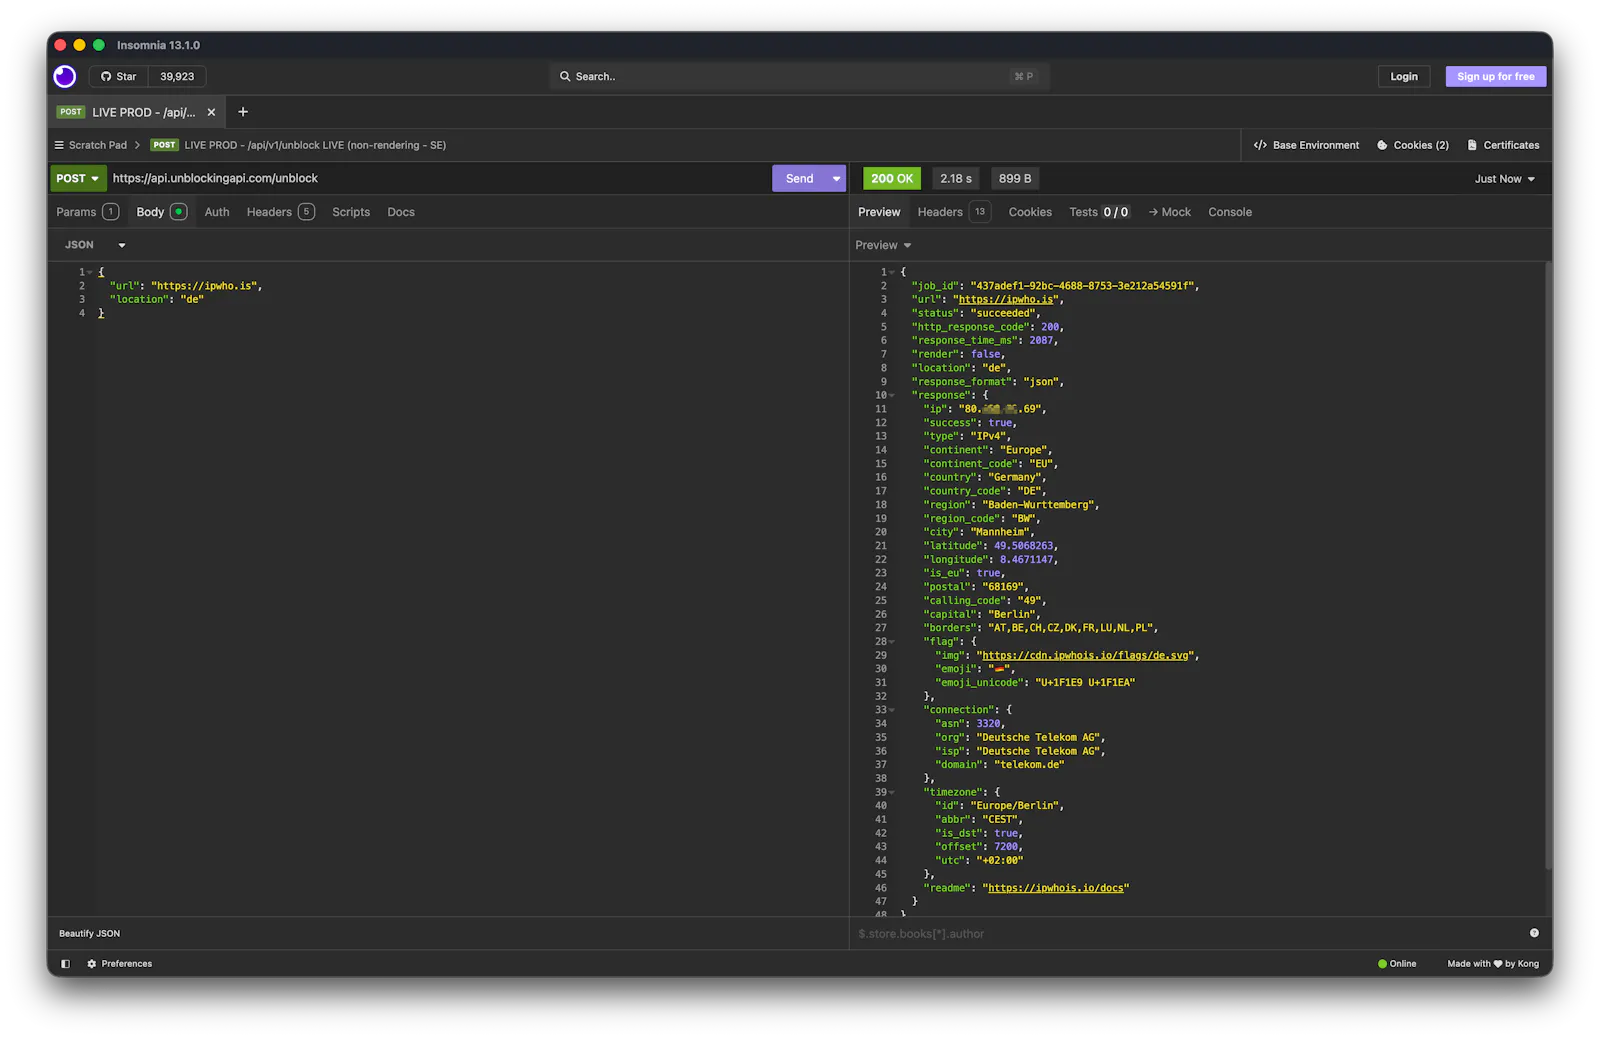The height and width of the screenshot is (1039, 1600).
Task: Open the Preview mode dropdown
Action: click(883, 245)
